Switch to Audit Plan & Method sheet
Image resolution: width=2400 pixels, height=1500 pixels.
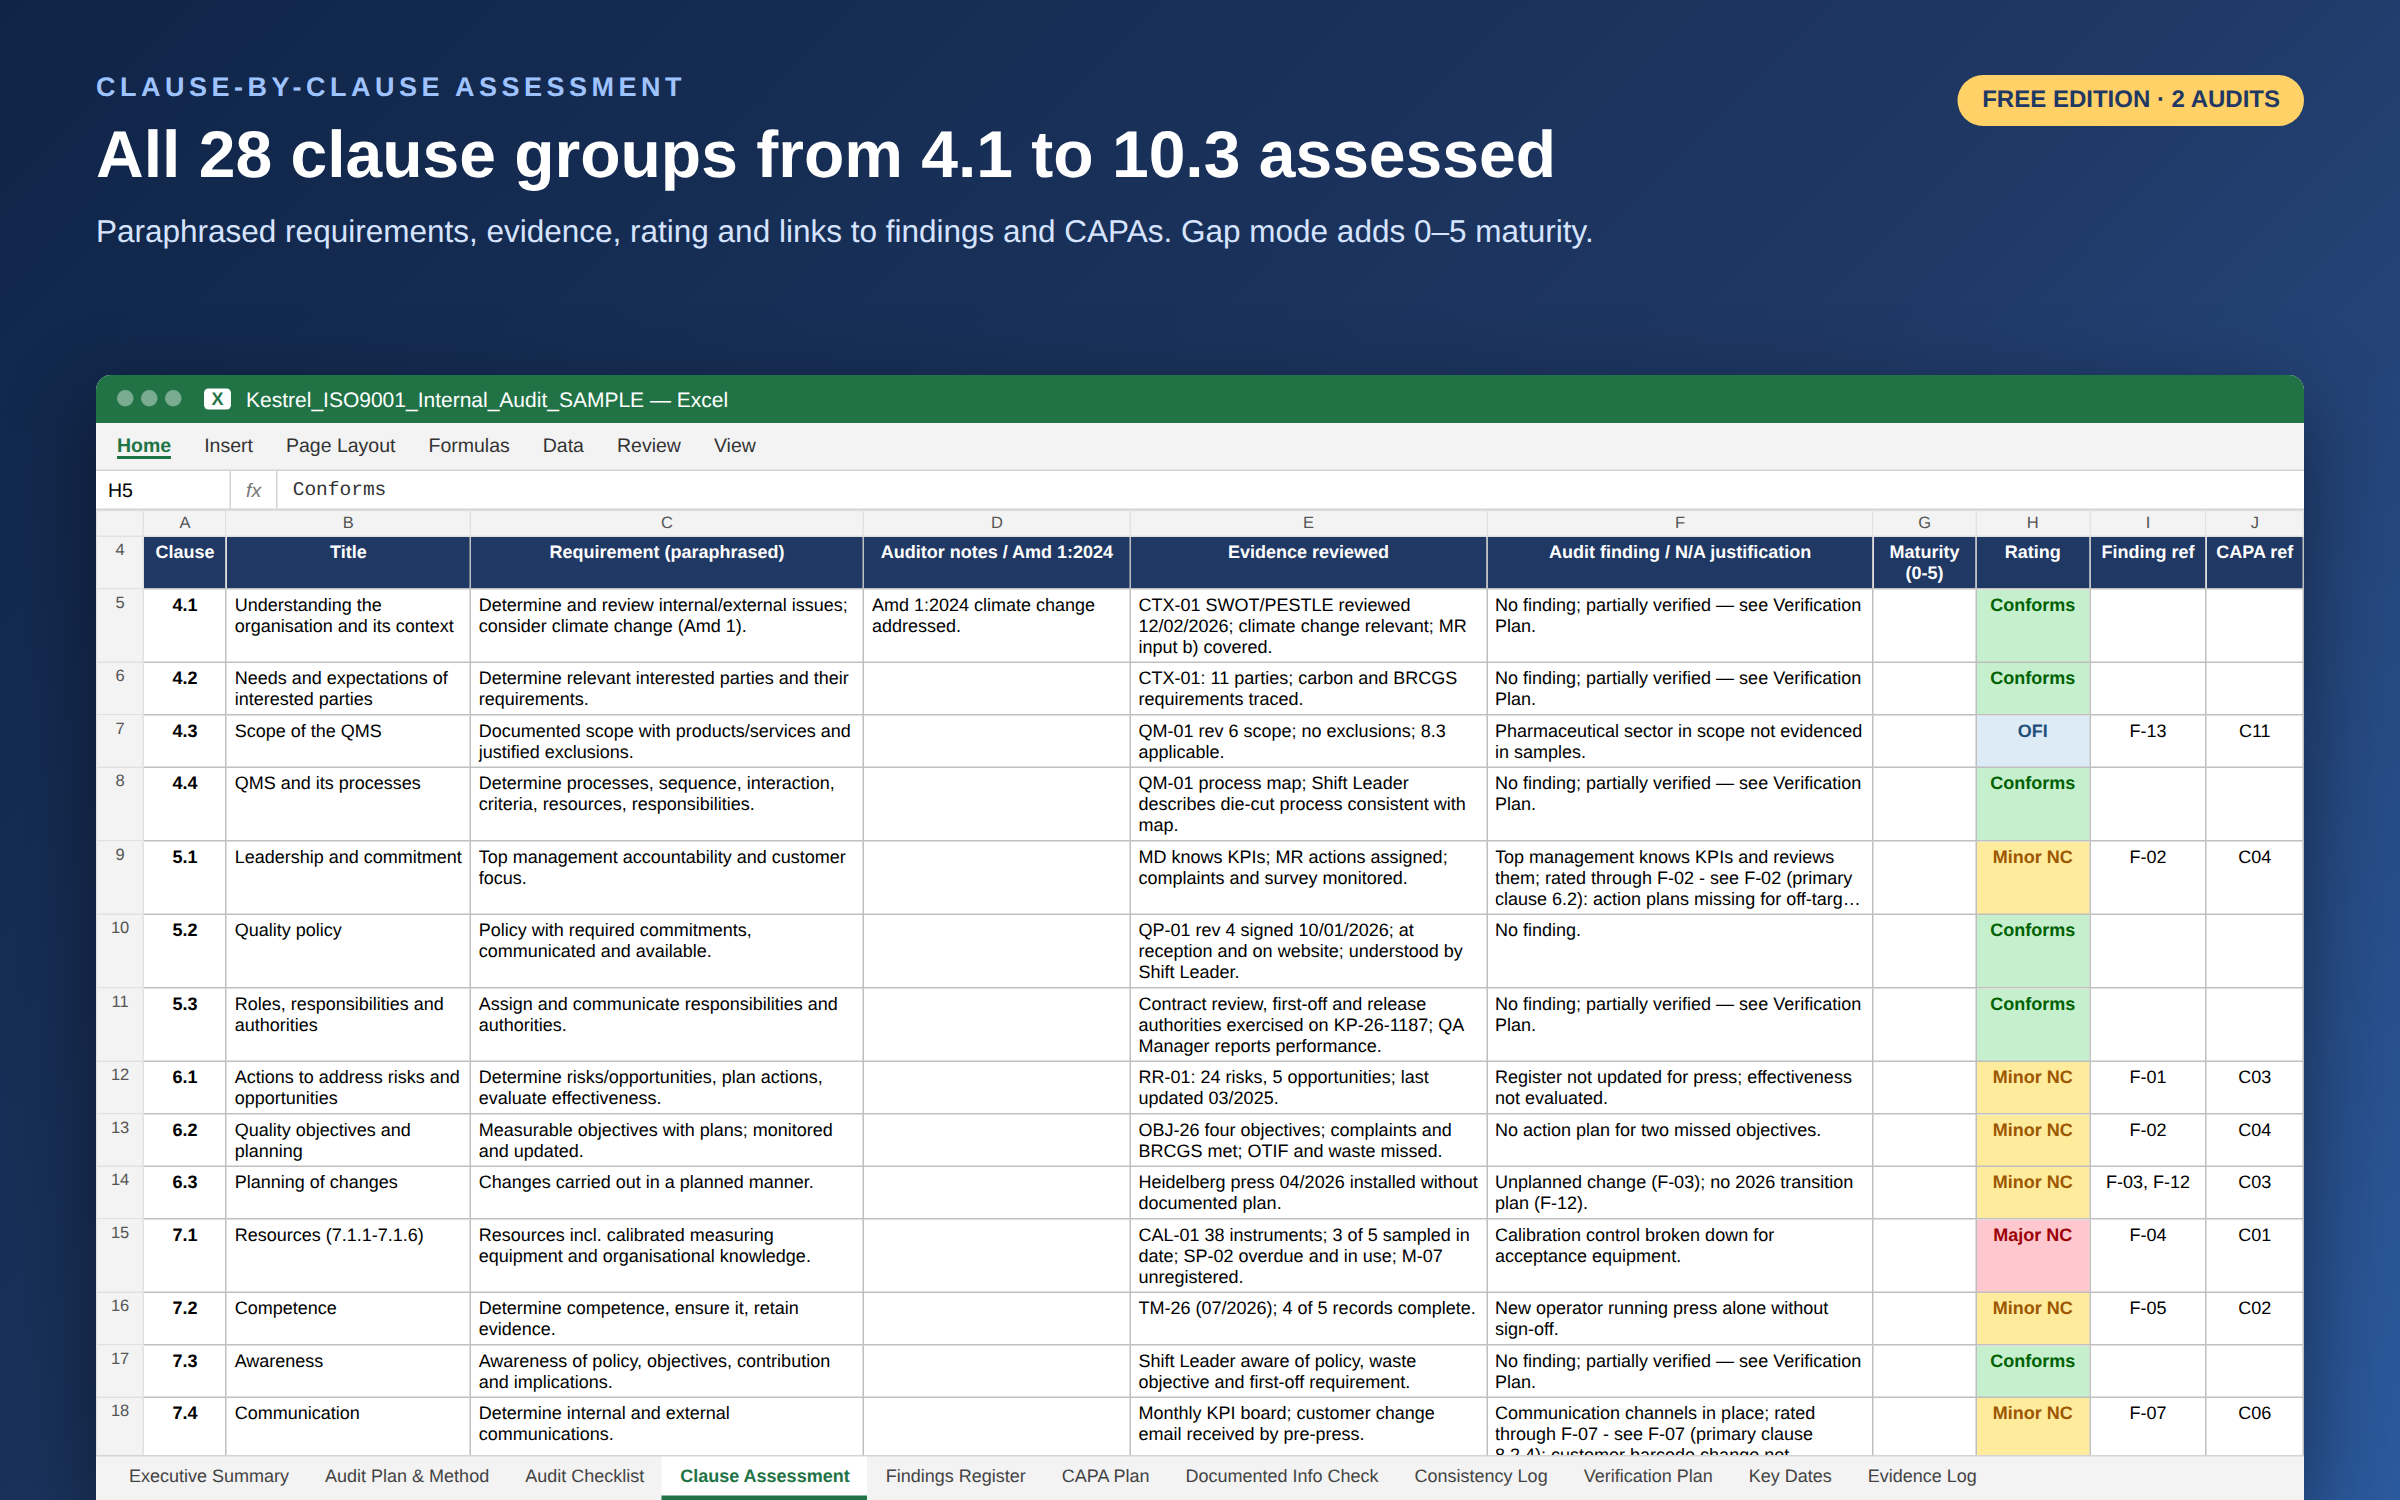[x=407, y=1476]
